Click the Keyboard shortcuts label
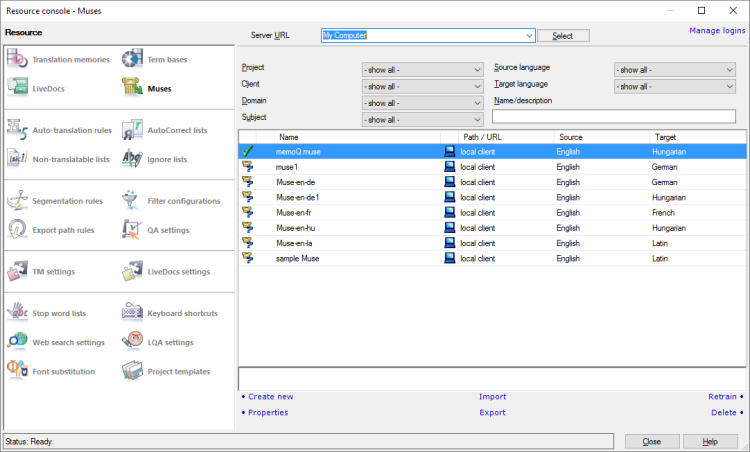The width and height of the screenshot is (750, 452). pos(182,313)
